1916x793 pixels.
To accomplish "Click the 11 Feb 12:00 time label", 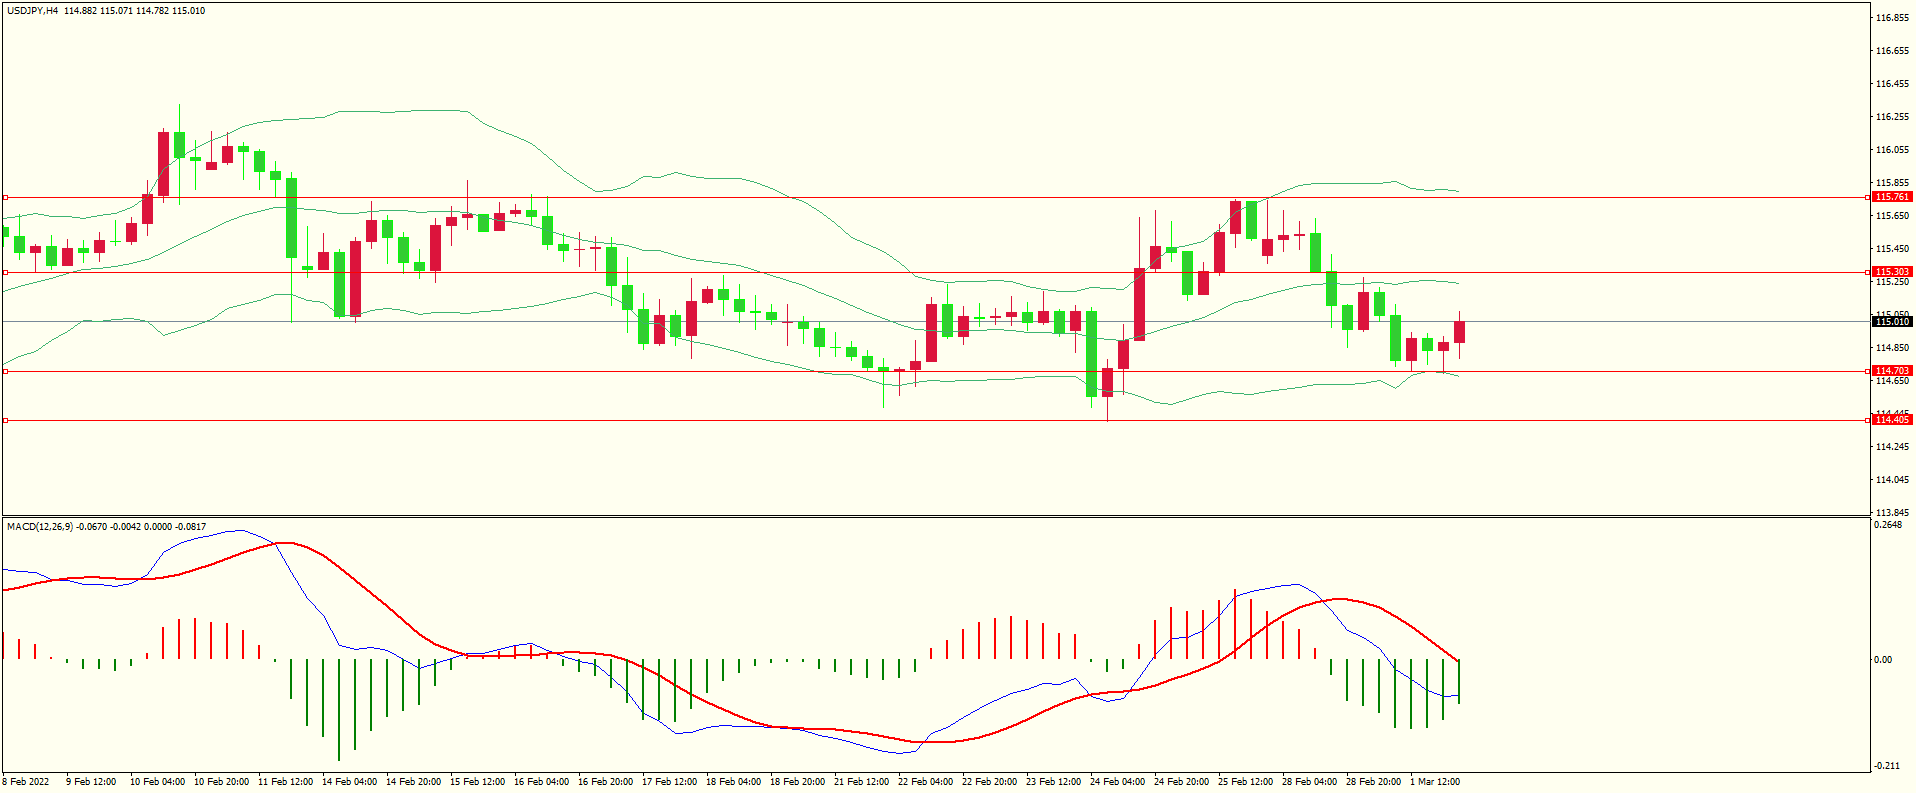I will pyautogui.click(x=285, y=782).
